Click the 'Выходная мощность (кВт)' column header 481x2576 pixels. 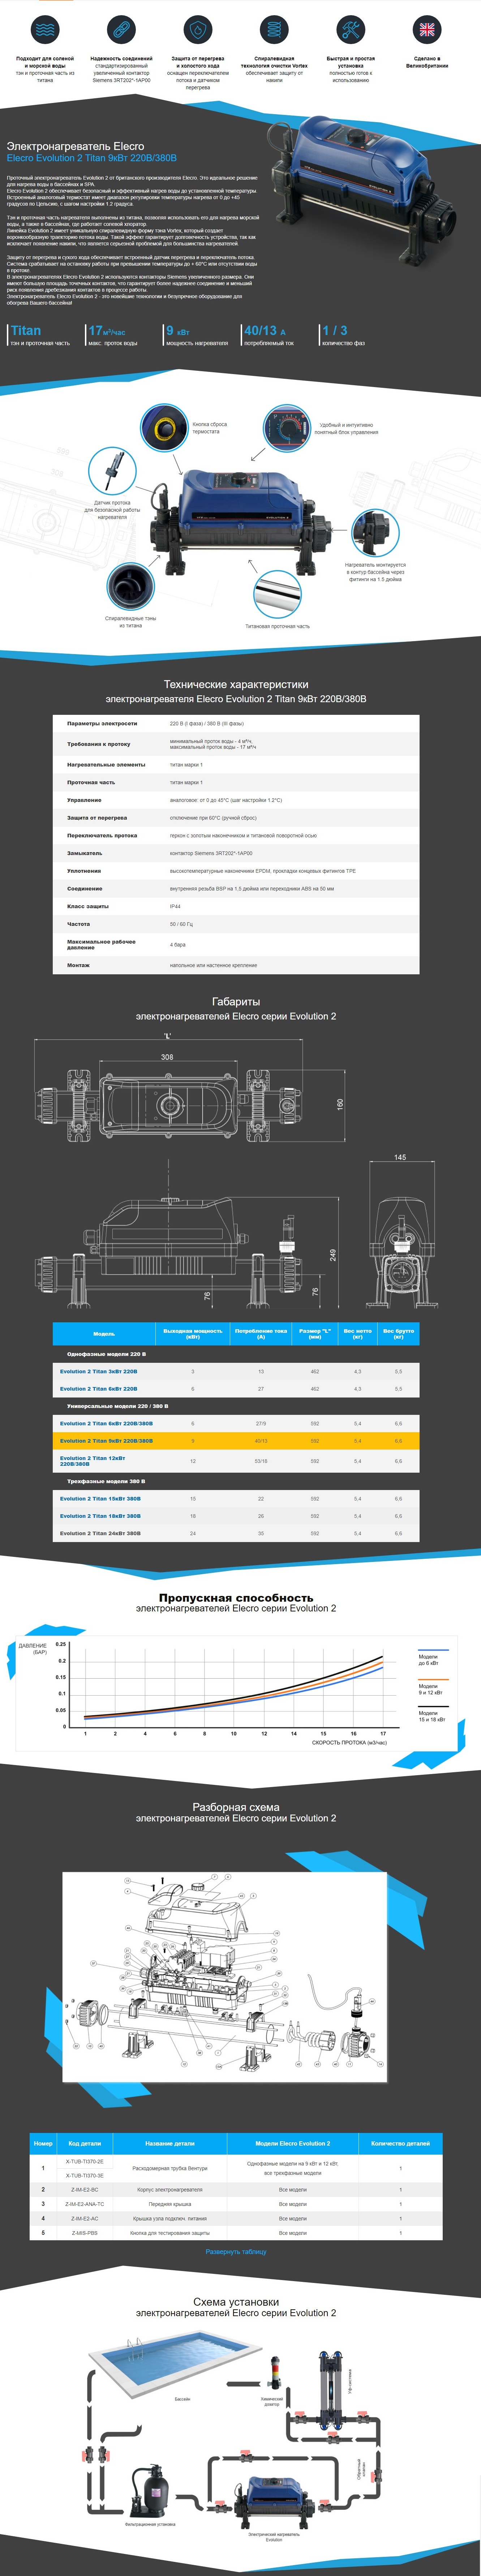pos(193,1333)
